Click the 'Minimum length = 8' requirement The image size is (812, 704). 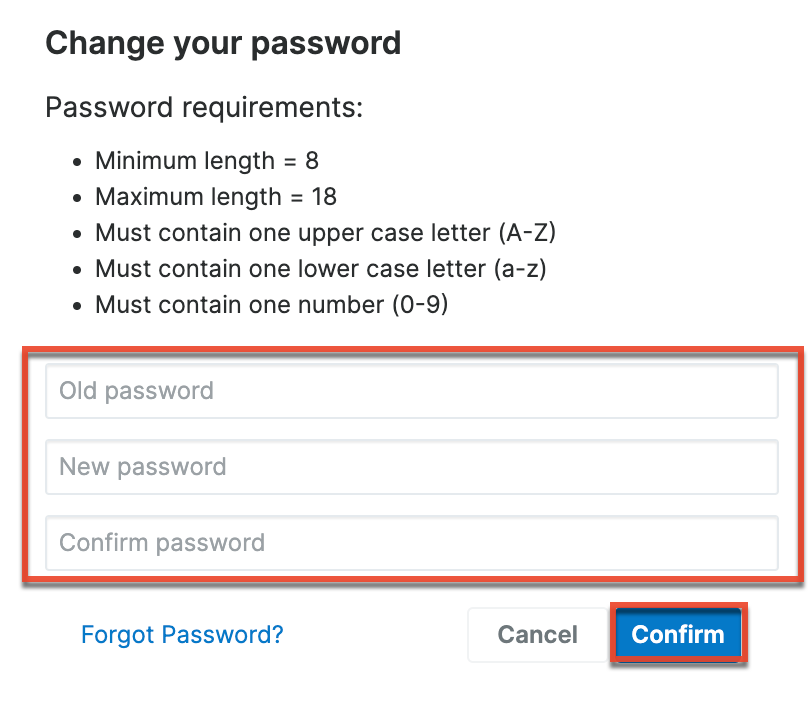pos(207,160)
